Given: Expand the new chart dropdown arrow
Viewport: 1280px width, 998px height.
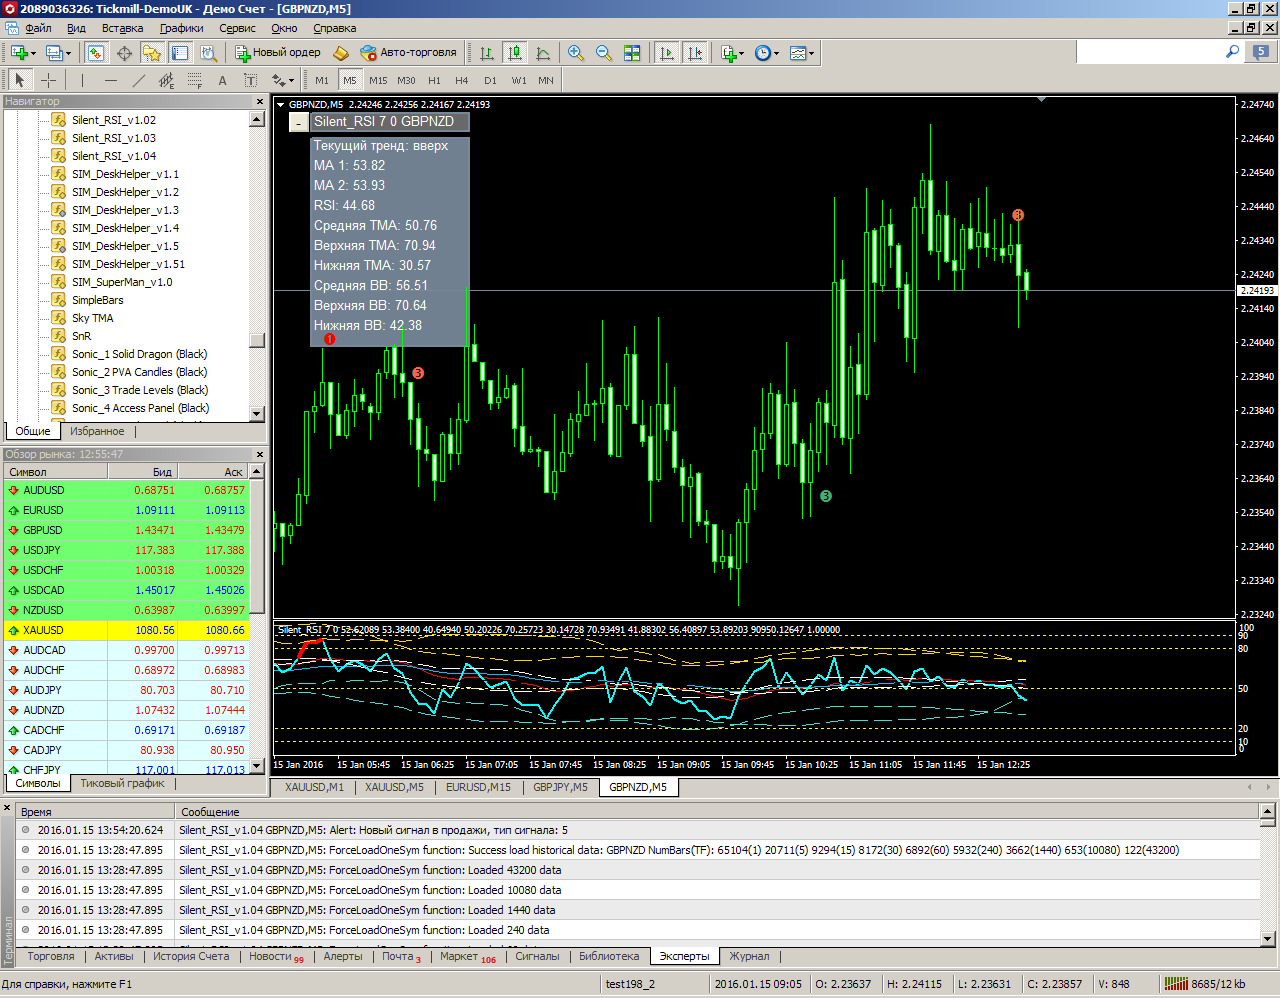Looking at the screenshot, I should (33, 54).
